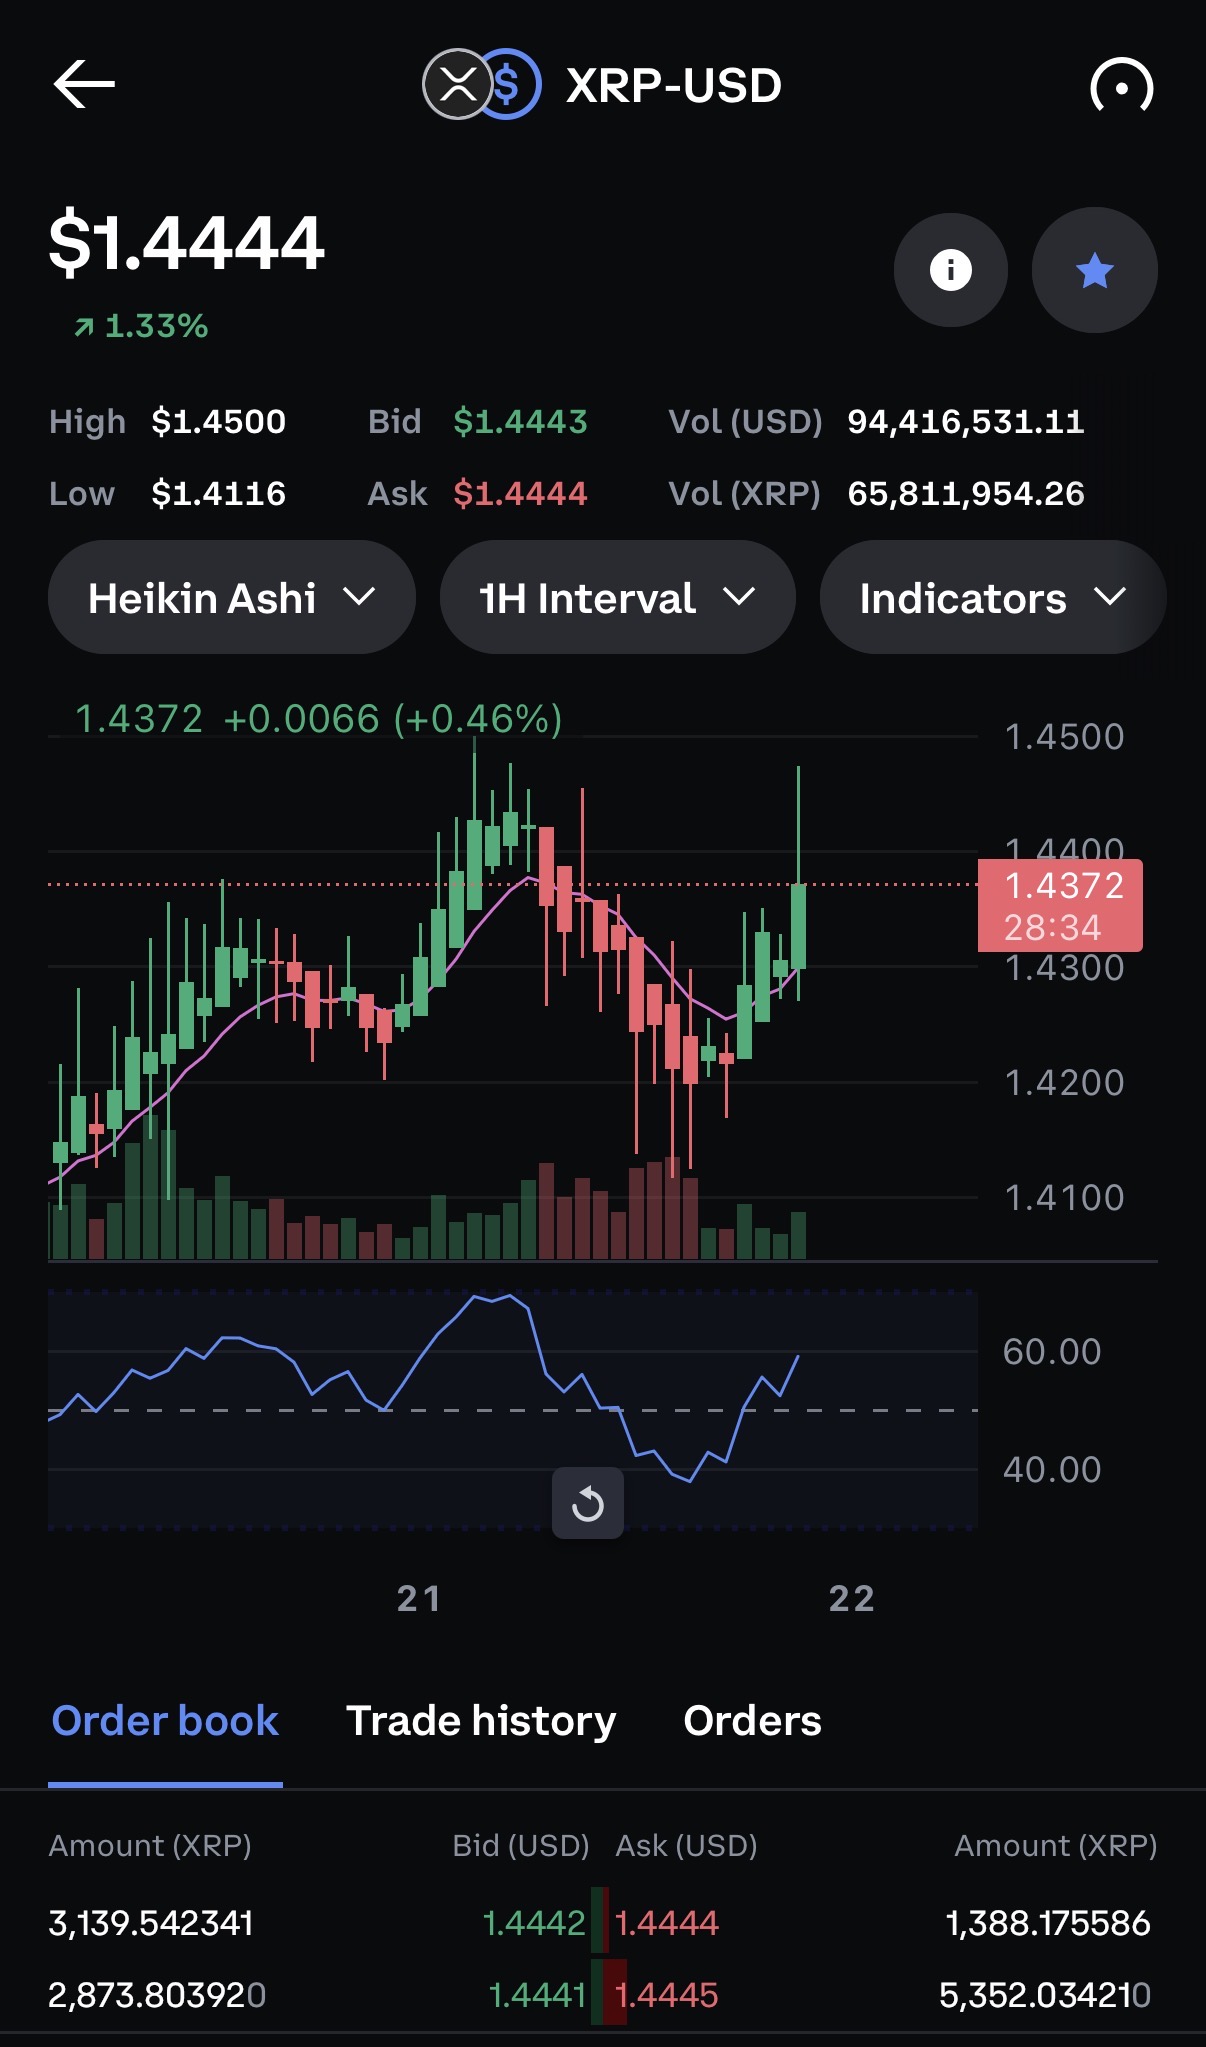Switch to the Order book tab
The image size is (1206, 2047).
pos(165,1721)
